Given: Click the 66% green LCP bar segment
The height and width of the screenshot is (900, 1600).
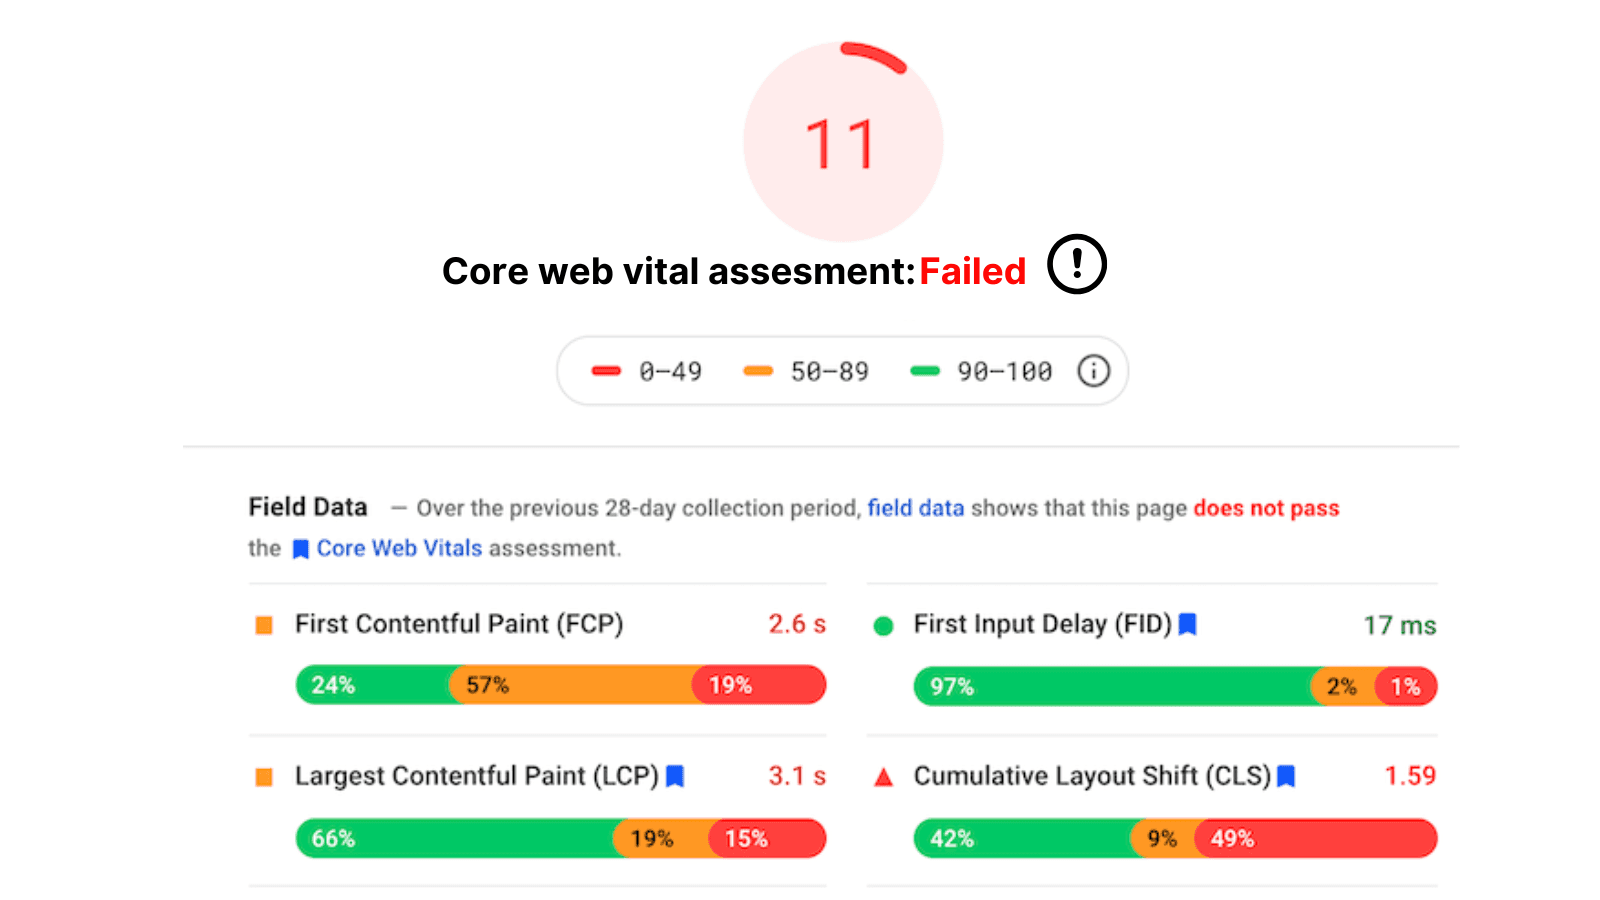Looking at the screenshot, I should pos(455,838).
